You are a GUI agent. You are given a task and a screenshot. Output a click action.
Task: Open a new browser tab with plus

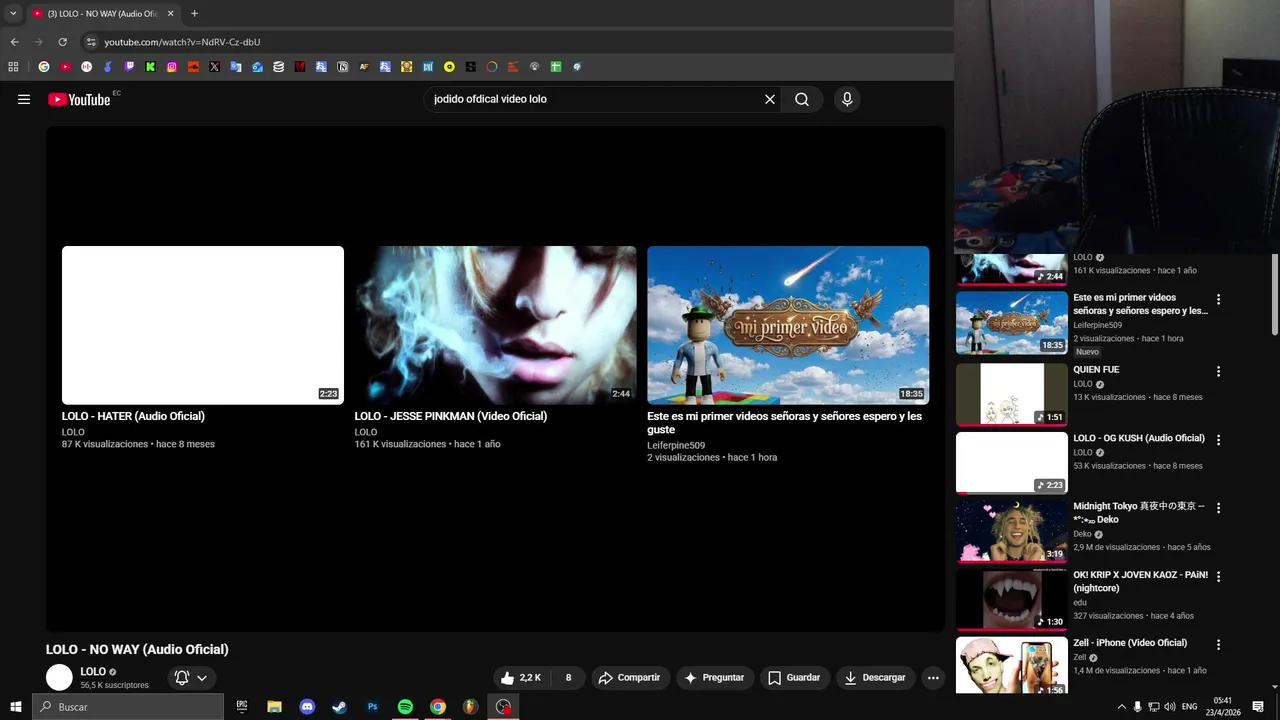(x=194, y=14)
